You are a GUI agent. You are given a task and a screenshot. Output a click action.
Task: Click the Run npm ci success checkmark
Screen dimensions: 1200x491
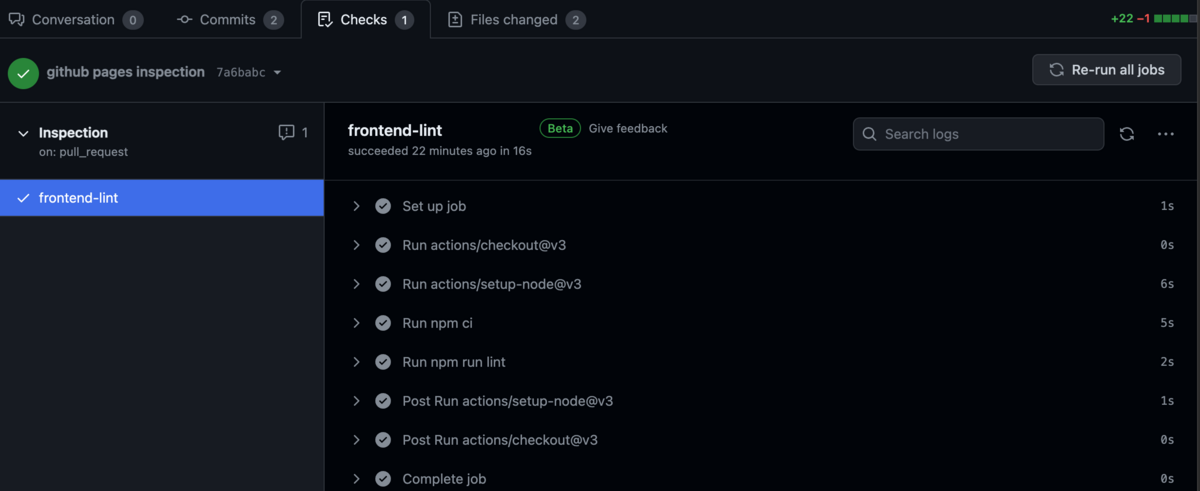[383, 323]
